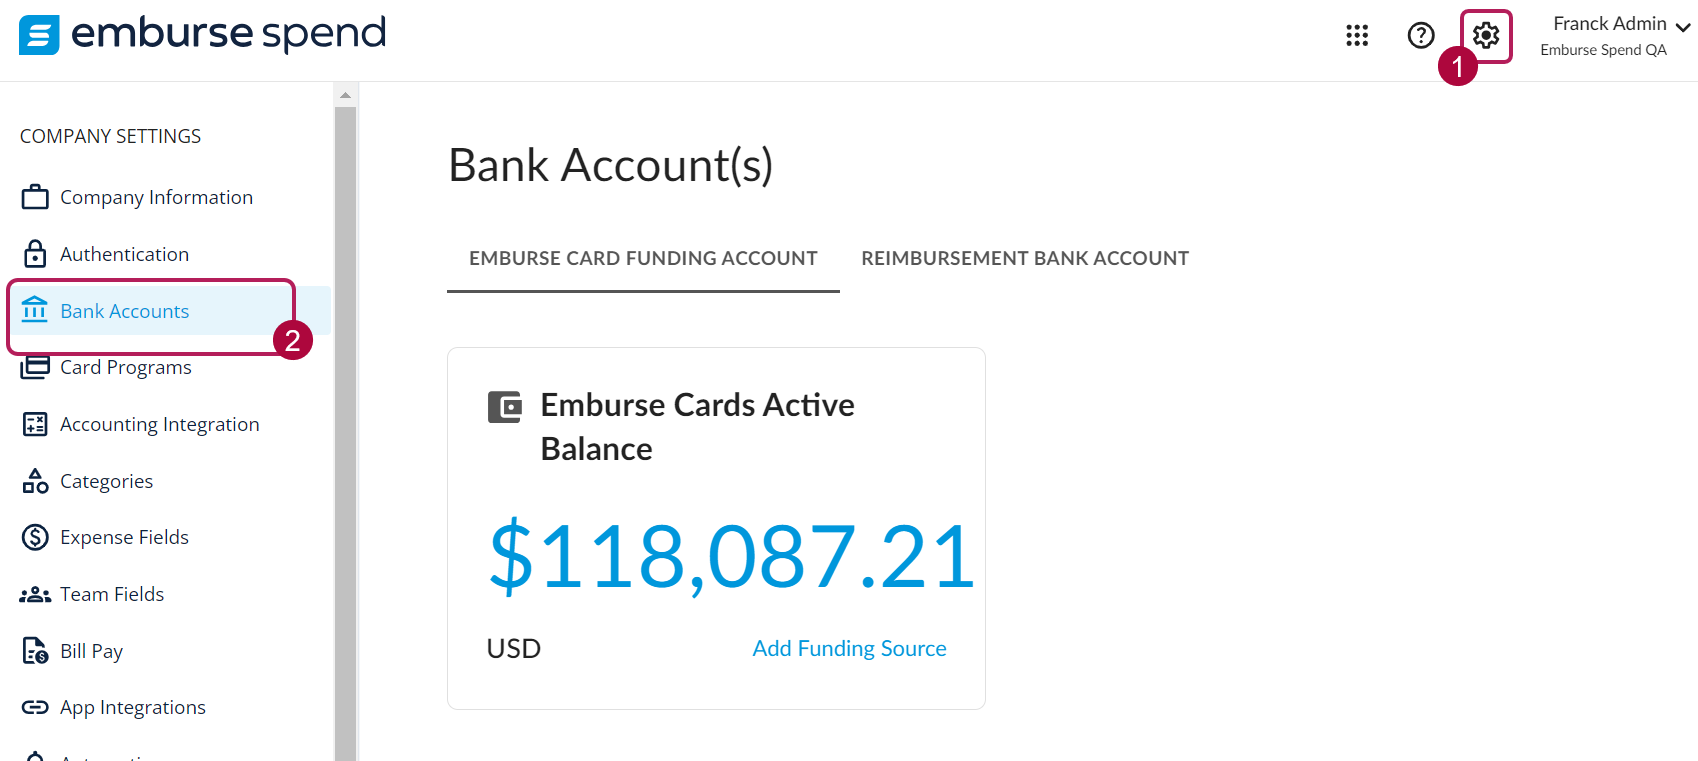1698x761 pixels.
Task: Click the Accounting Integration icon
Action: coord(35,423)
